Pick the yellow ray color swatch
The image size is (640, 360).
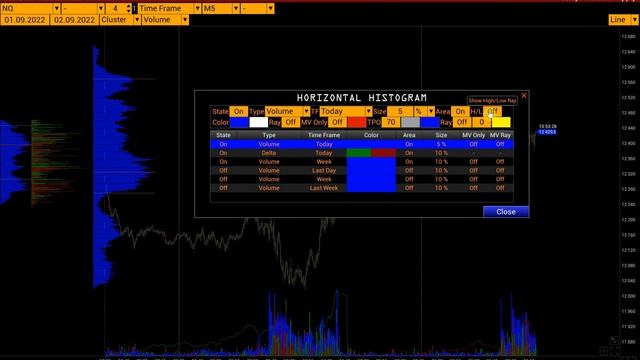pos(501,122)
